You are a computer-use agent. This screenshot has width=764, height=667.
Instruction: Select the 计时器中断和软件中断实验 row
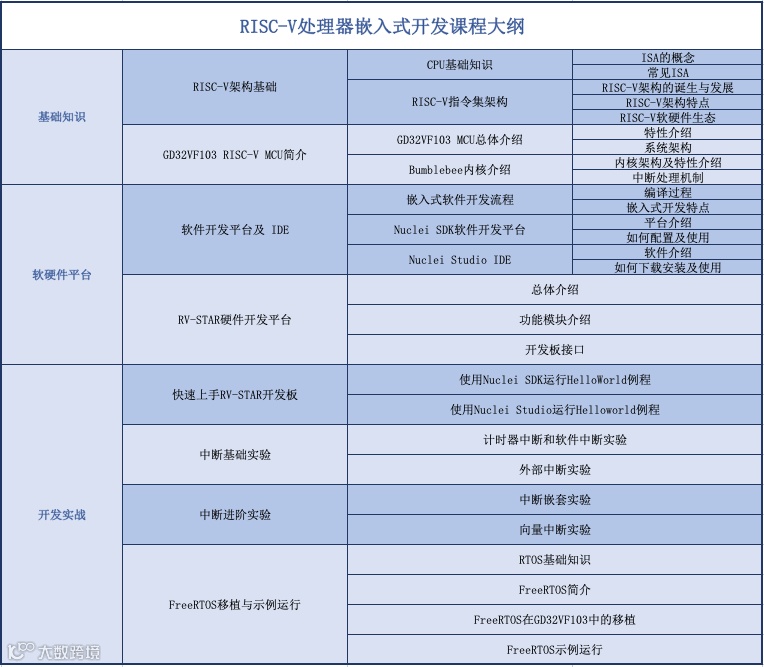(554, 439)
